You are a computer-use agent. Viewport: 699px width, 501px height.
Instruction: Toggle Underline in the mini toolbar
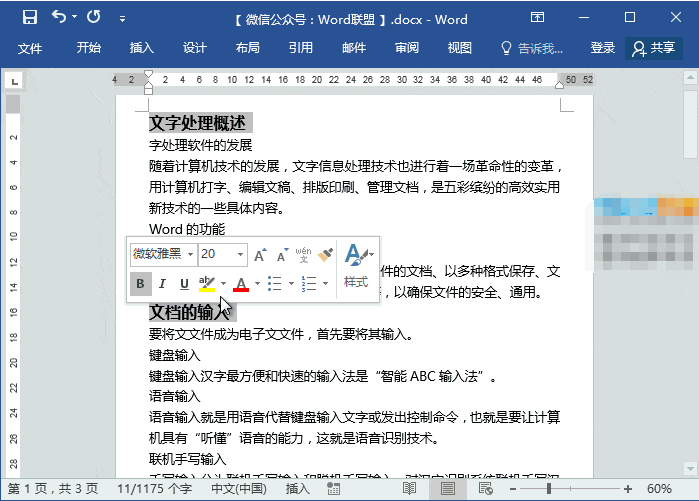pos(184,283)
